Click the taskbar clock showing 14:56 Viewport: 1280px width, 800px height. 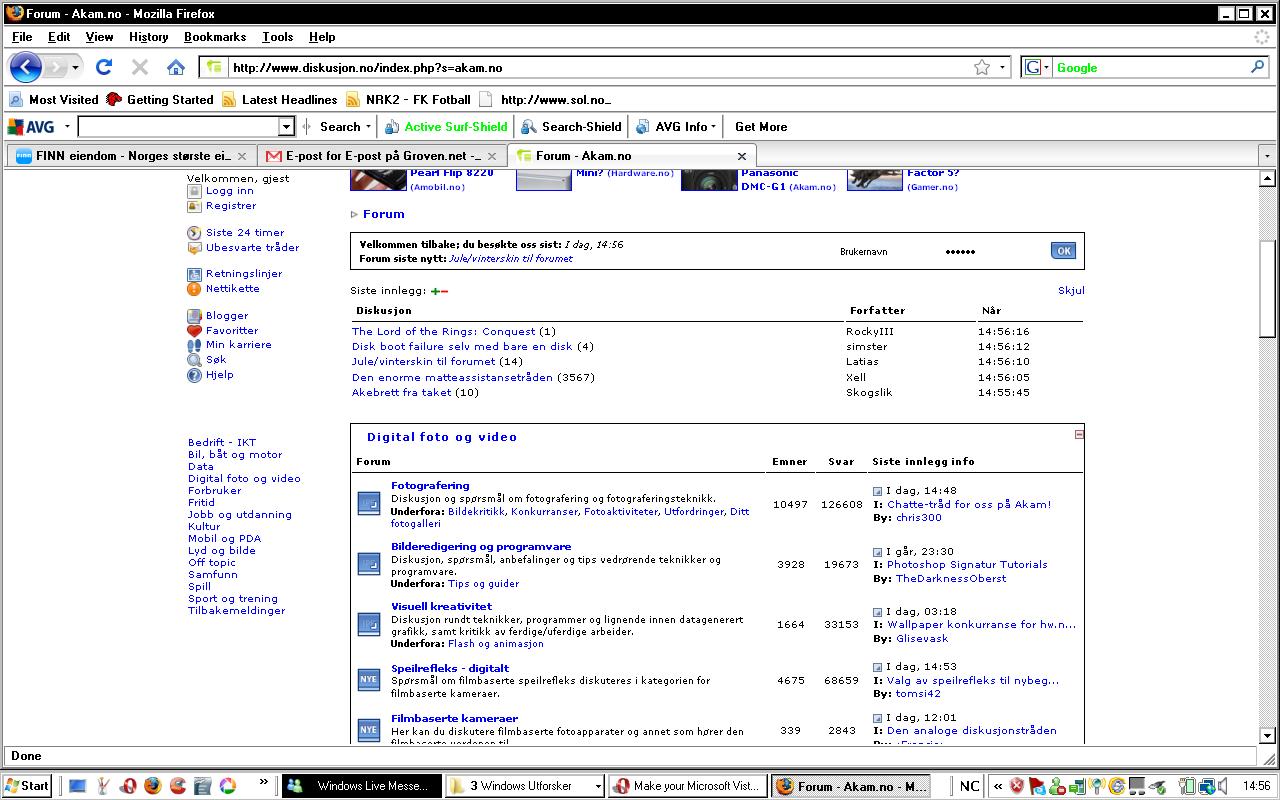click(1257, 786)
